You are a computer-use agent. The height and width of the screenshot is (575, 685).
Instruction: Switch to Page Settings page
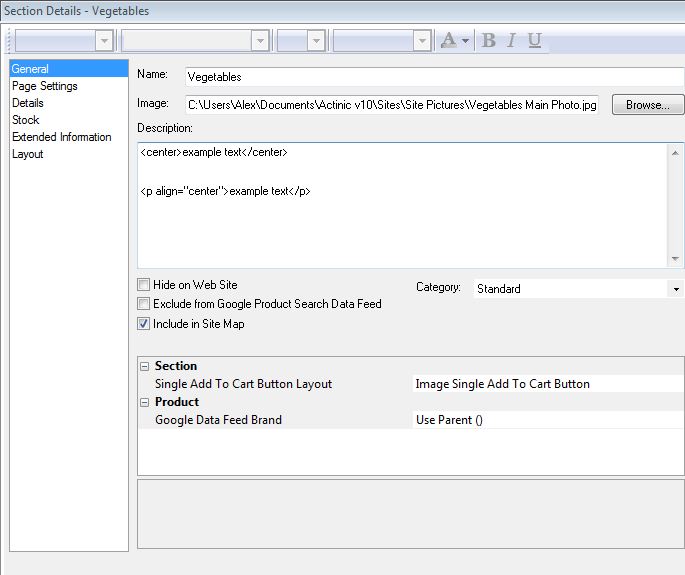(44, 86)
